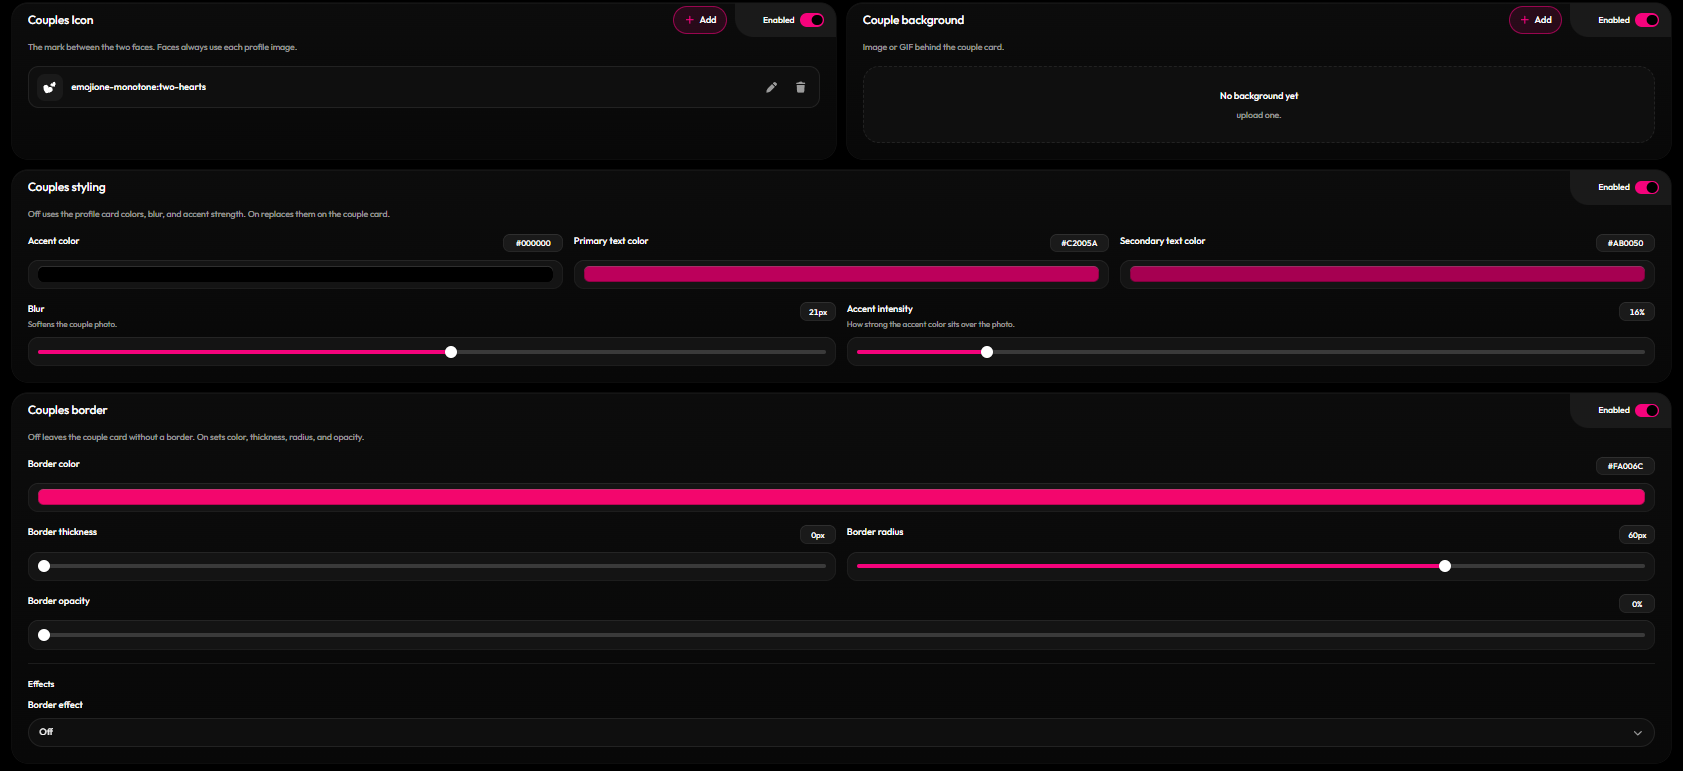The width and height of the screenshot is (1683, 771).
Task: Edit the #FA006C border hex field
Action: click(1625, 466)
